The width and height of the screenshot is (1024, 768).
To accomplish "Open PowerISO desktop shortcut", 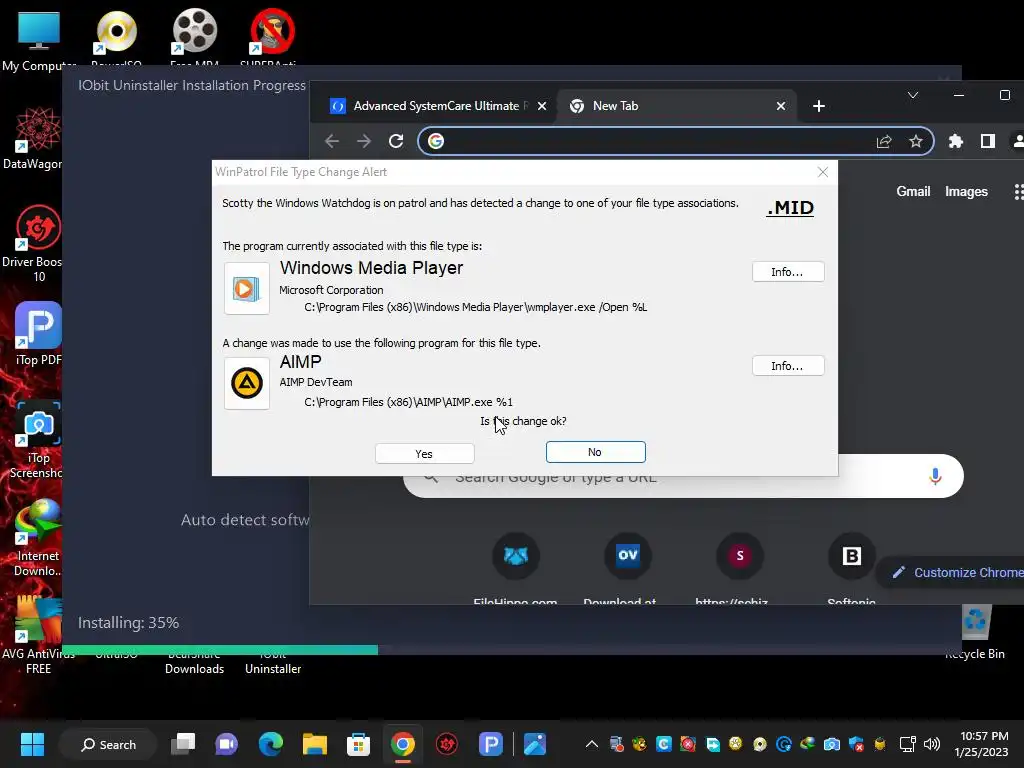I will 116,37.
